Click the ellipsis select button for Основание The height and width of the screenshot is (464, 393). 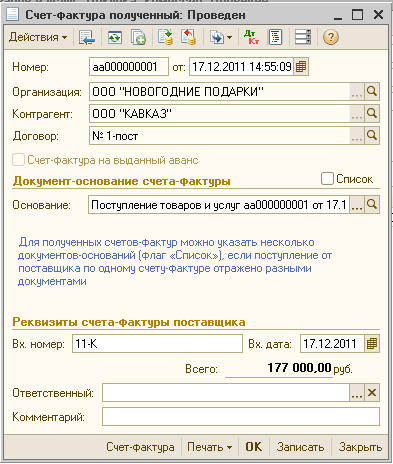pyautogui.click(x=357, y=205)
